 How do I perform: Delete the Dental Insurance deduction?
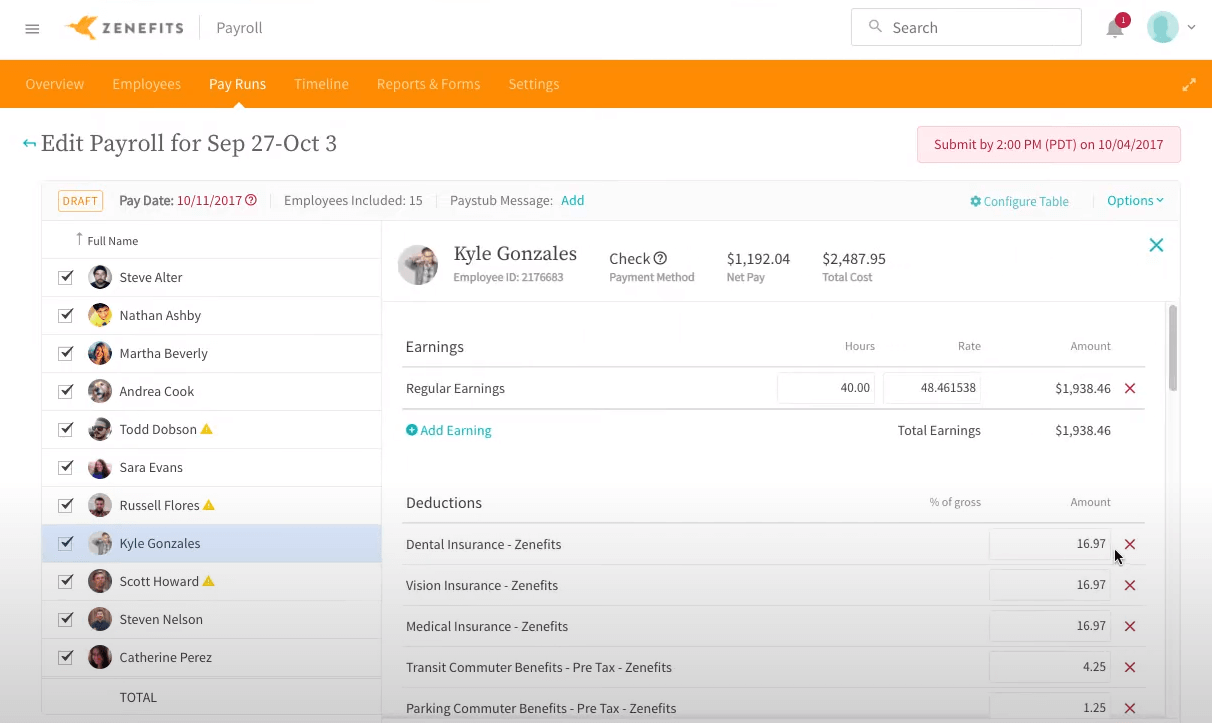click(x=1130, y=544)
